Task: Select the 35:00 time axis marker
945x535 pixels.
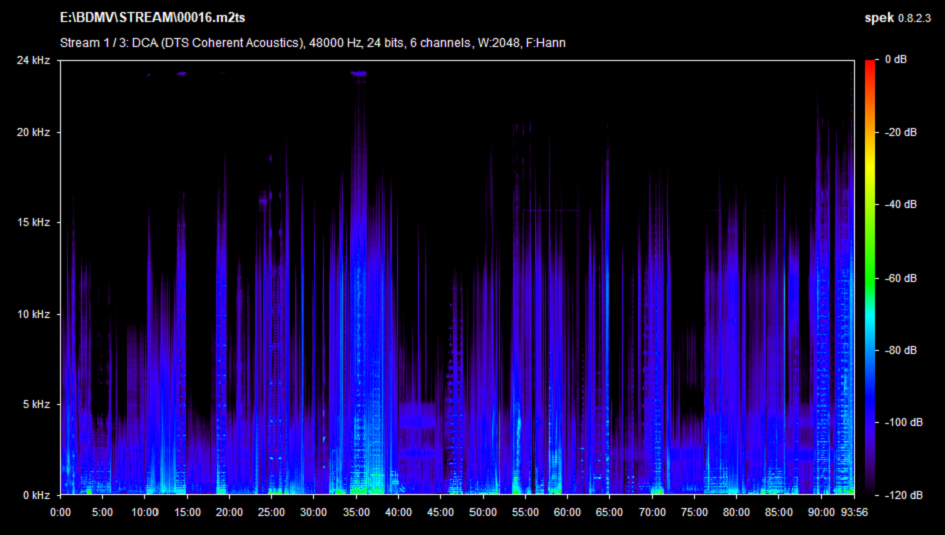Action: pyautogui.click(x=356, y=512)
